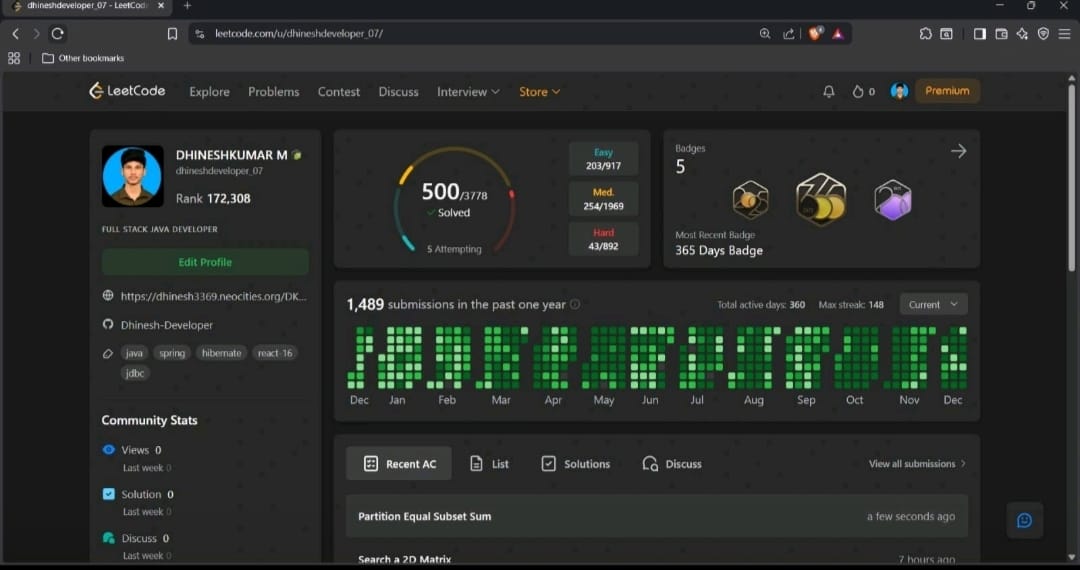The height and width of the screenshot is (570, 1080).
Task: Open a new browser tab with plus button
Action: [187, 6]
